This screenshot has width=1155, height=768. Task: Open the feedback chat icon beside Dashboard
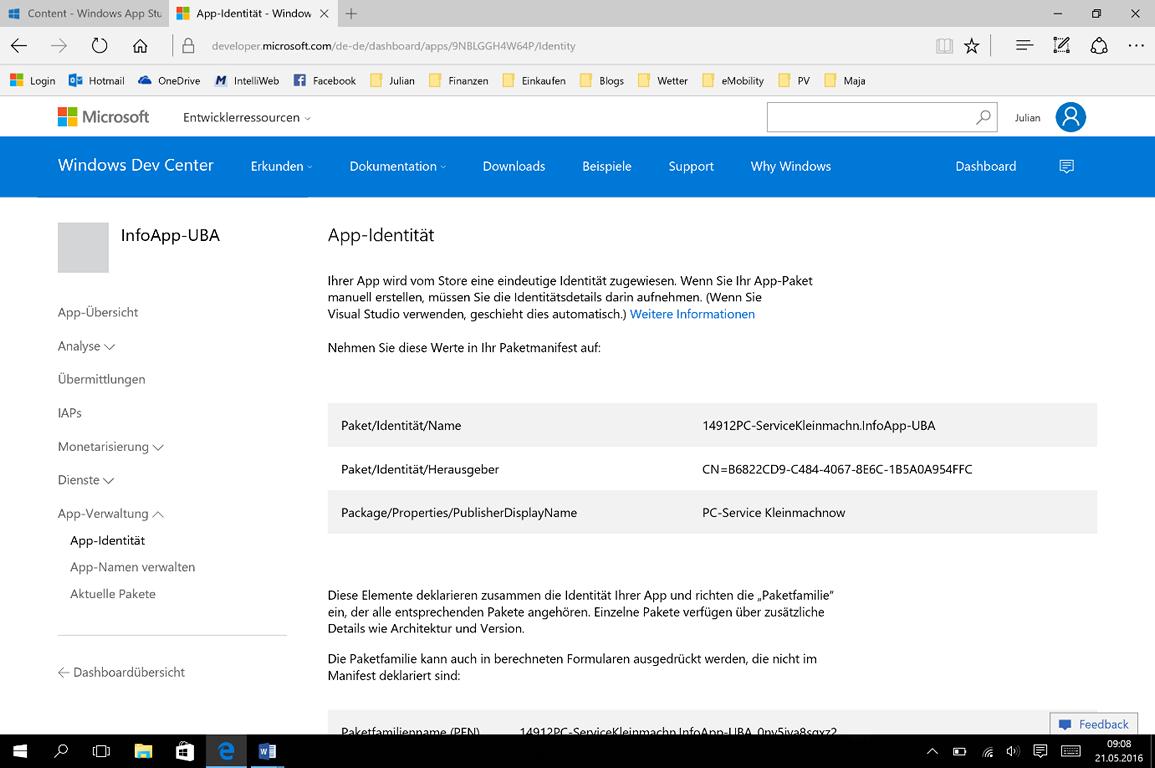click(1066, 166)
